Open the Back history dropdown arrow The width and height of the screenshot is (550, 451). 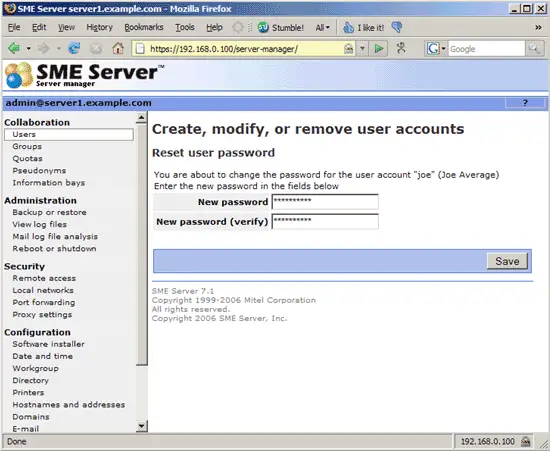point(28,48)
